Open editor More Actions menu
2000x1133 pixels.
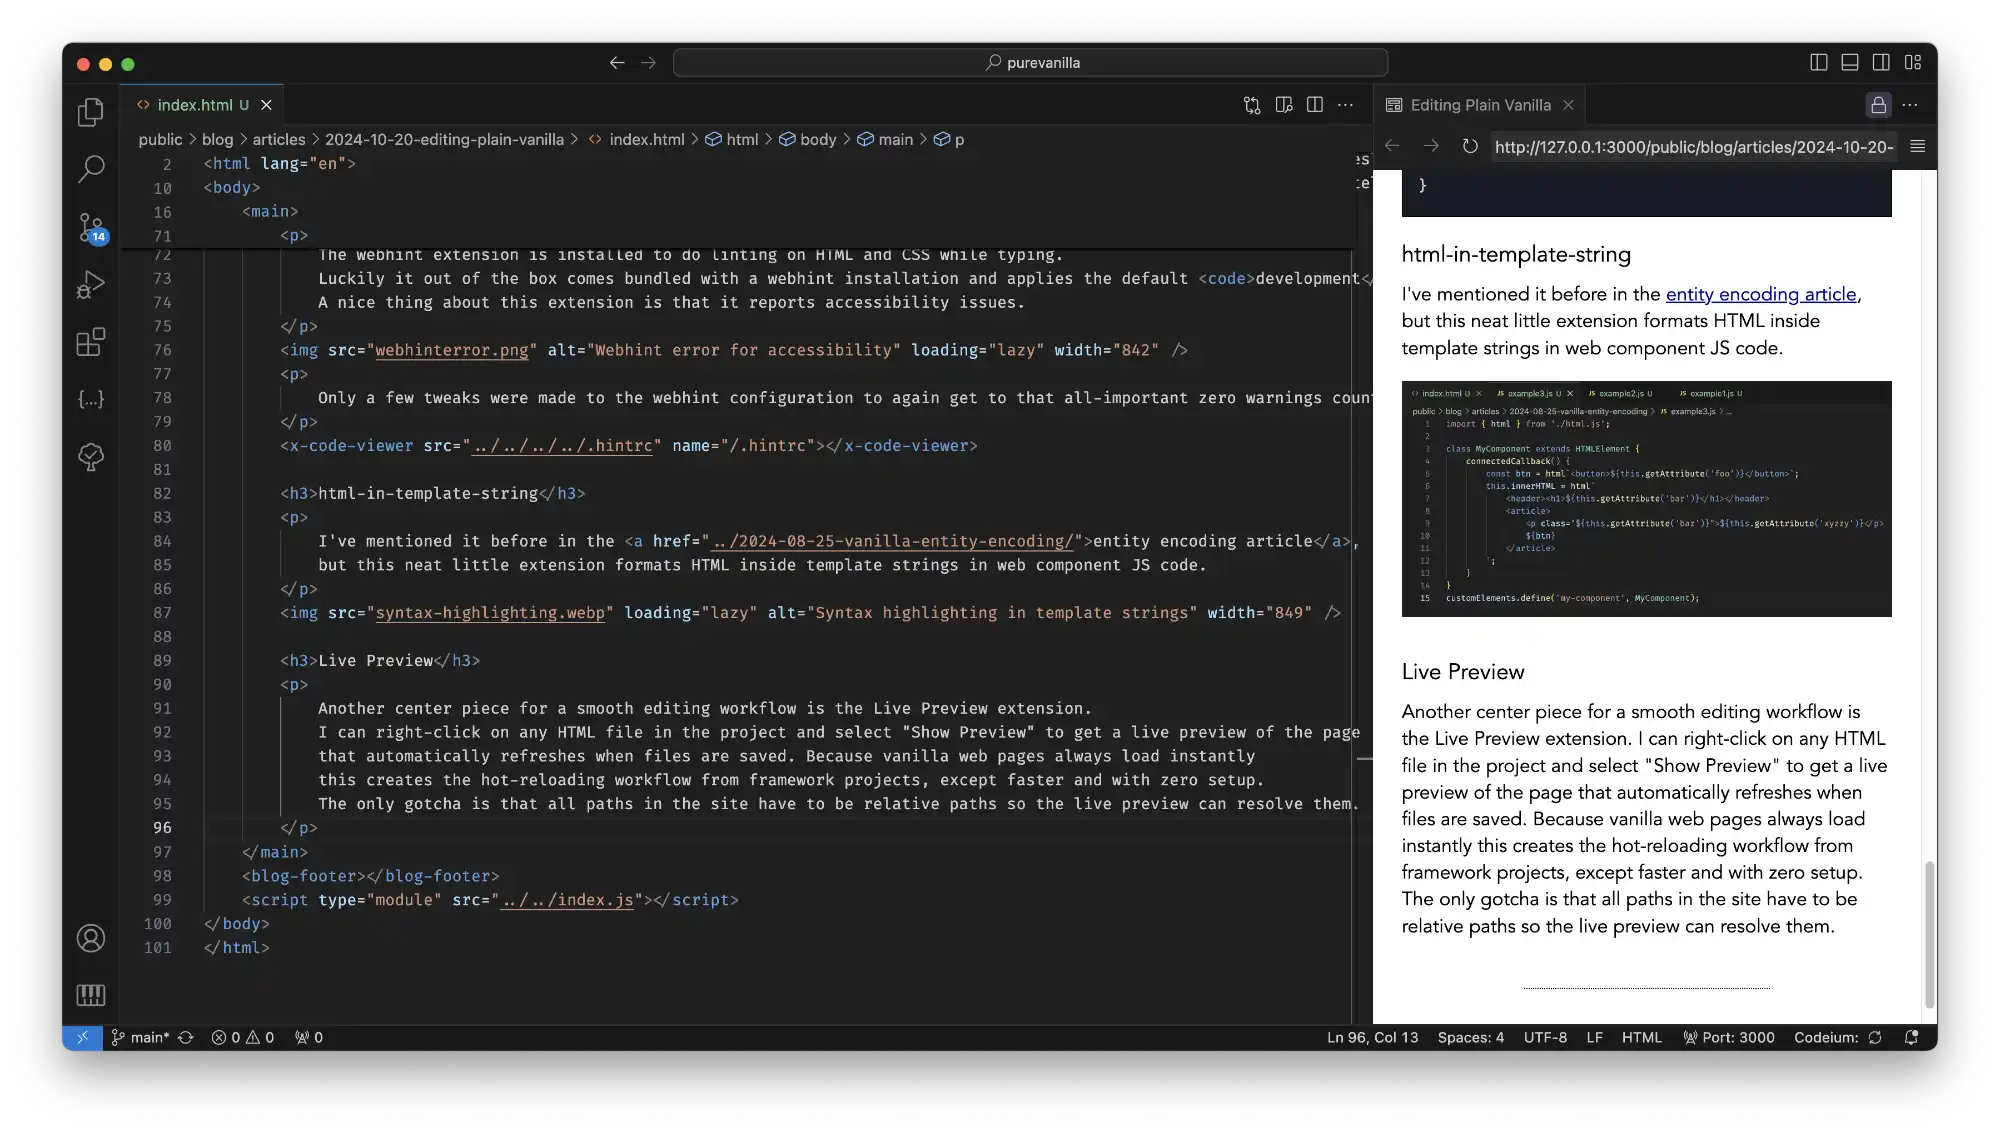1346,105
